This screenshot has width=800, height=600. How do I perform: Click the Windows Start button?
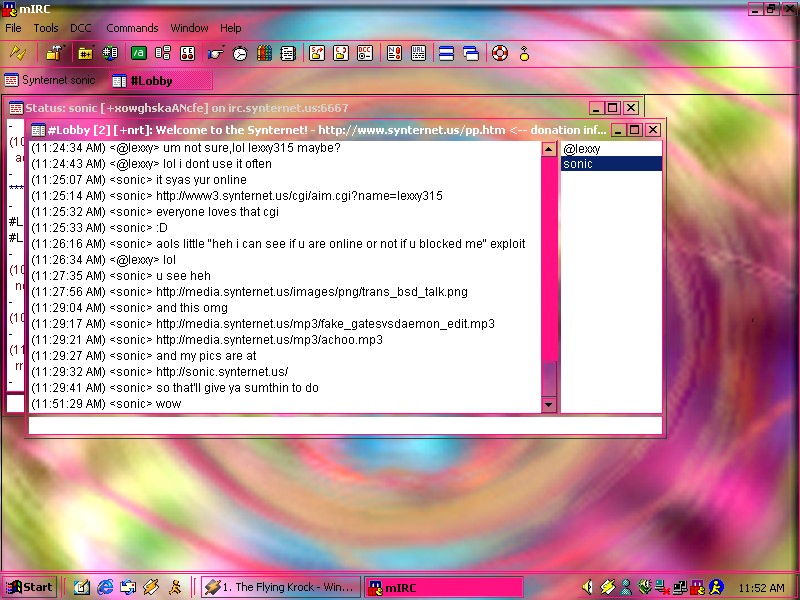(30, 587)
